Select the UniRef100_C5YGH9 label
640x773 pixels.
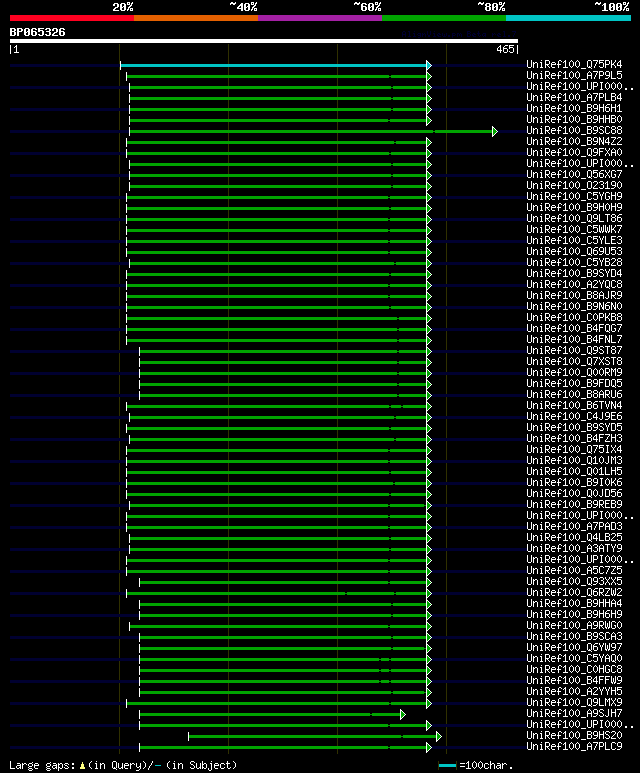[x=574, y=196]
